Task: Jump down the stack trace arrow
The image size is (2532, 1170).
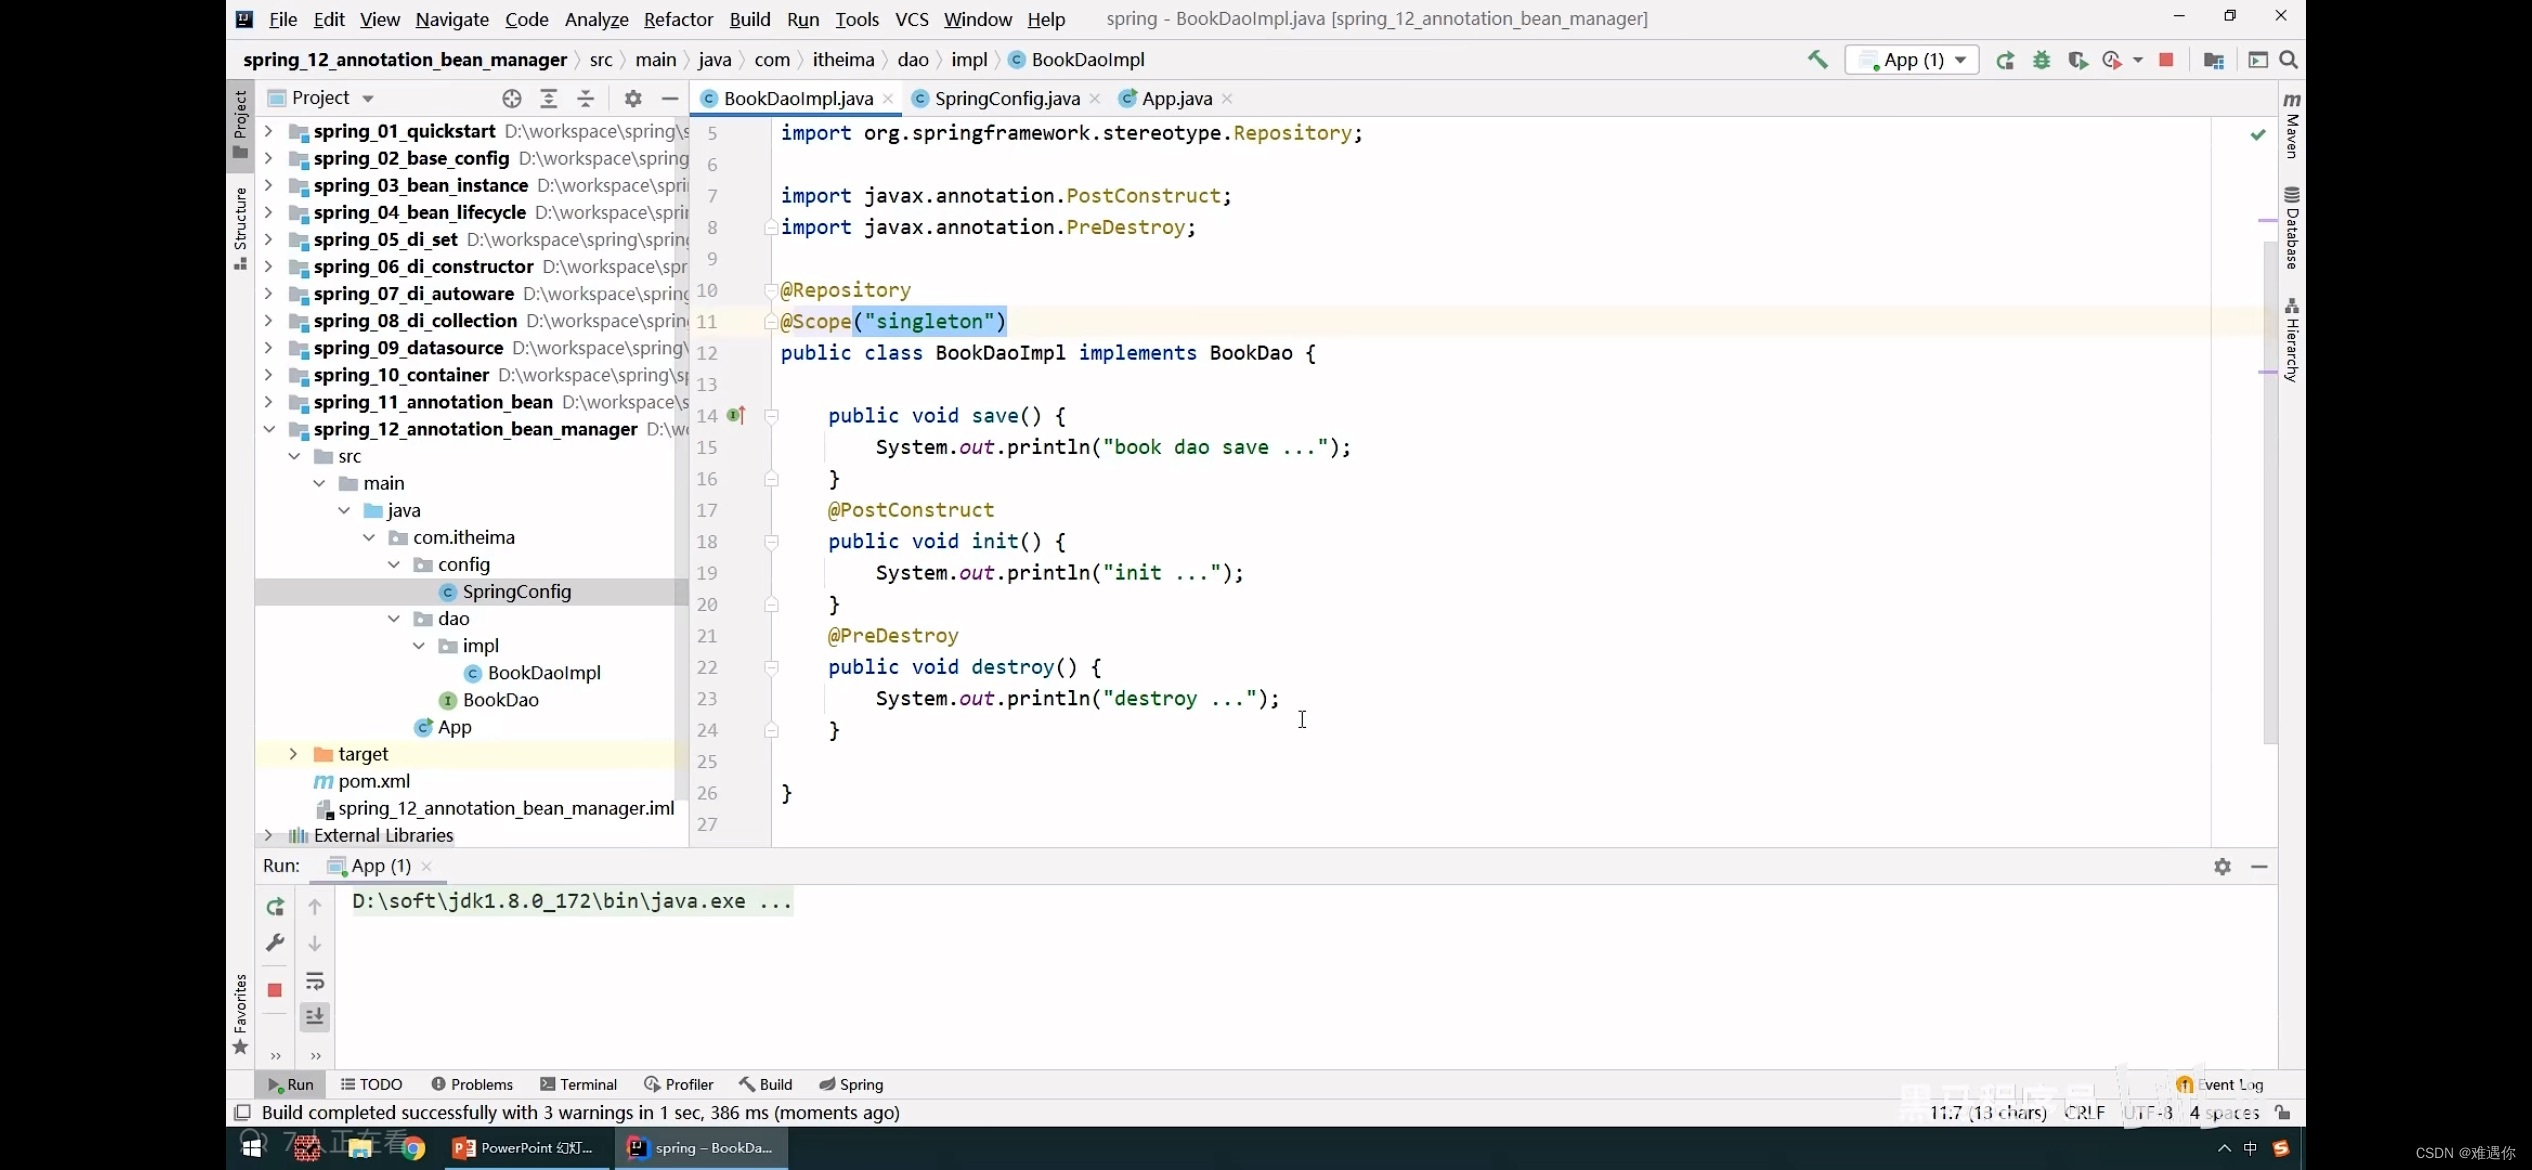Action: [315, 943]
